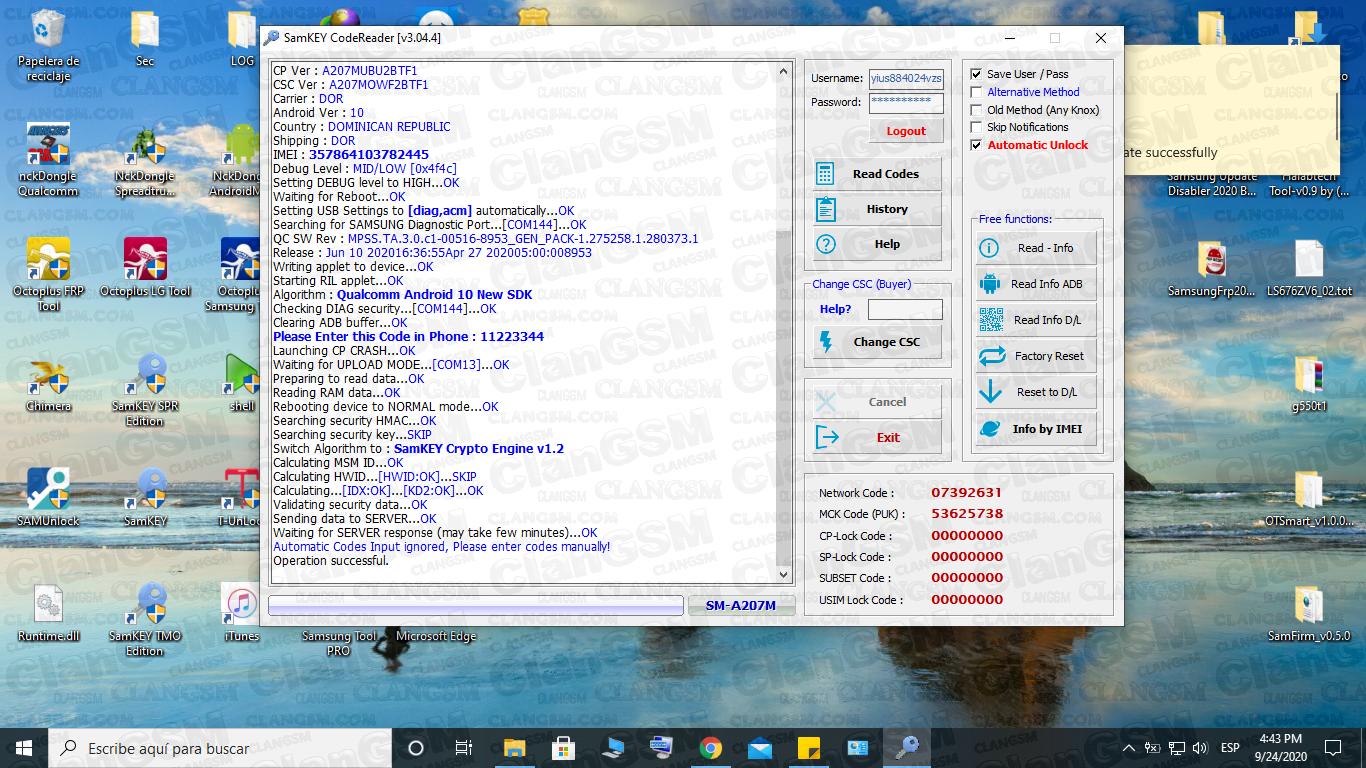1366x768 pixels.
Task: Open Task View on taskbar
Action: click(464, 748)
